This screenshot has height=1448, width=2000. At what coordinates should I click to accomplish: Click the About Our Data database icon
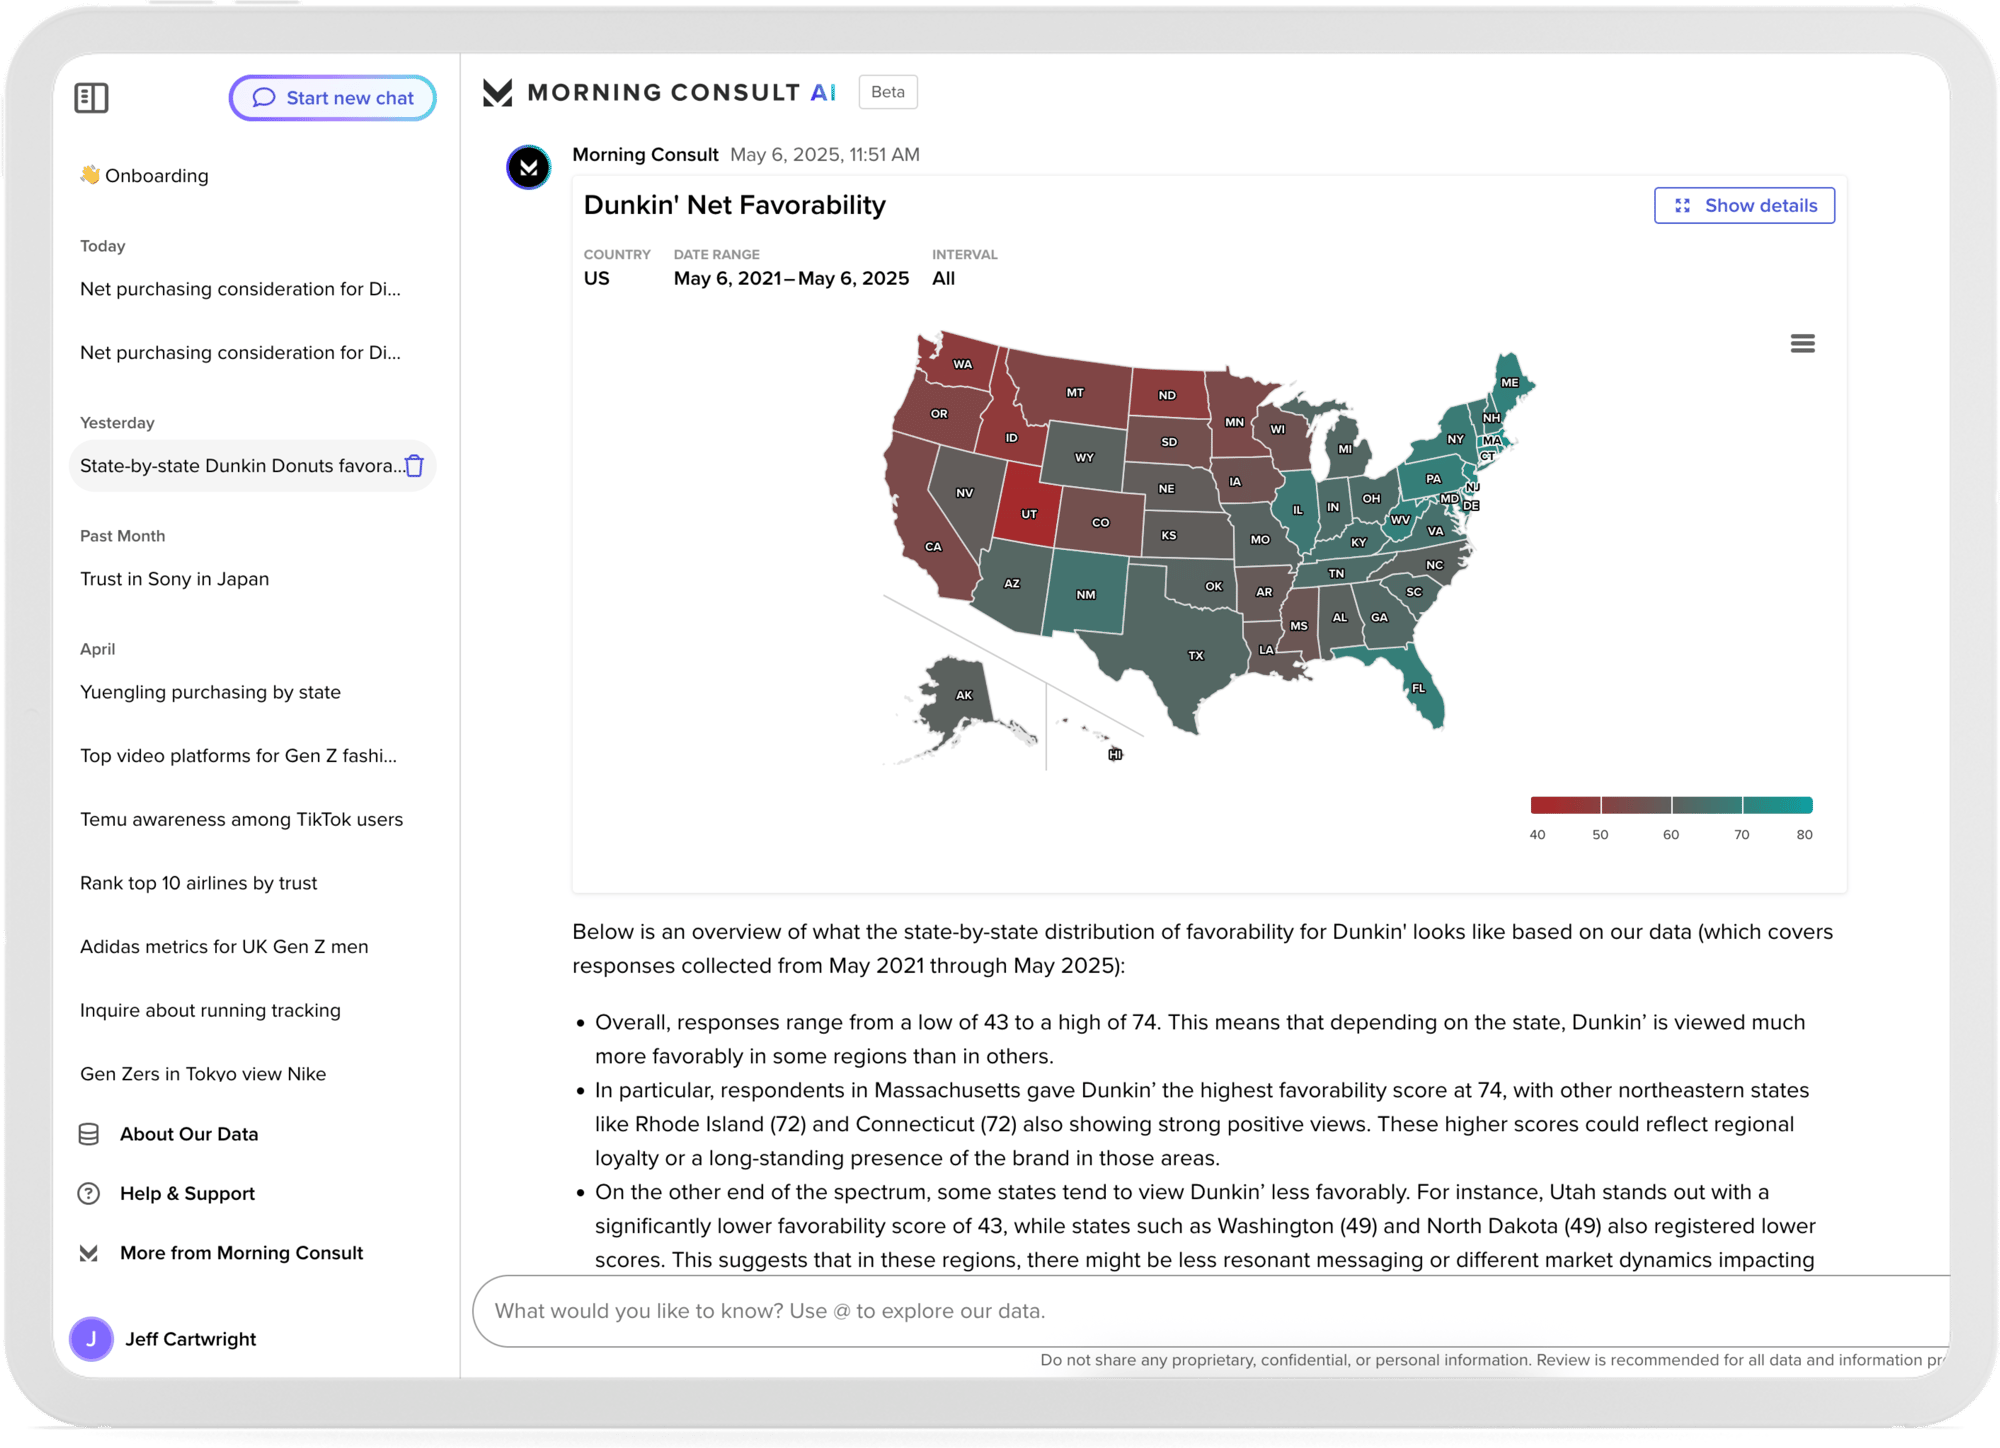click(x=89, y=1134)
